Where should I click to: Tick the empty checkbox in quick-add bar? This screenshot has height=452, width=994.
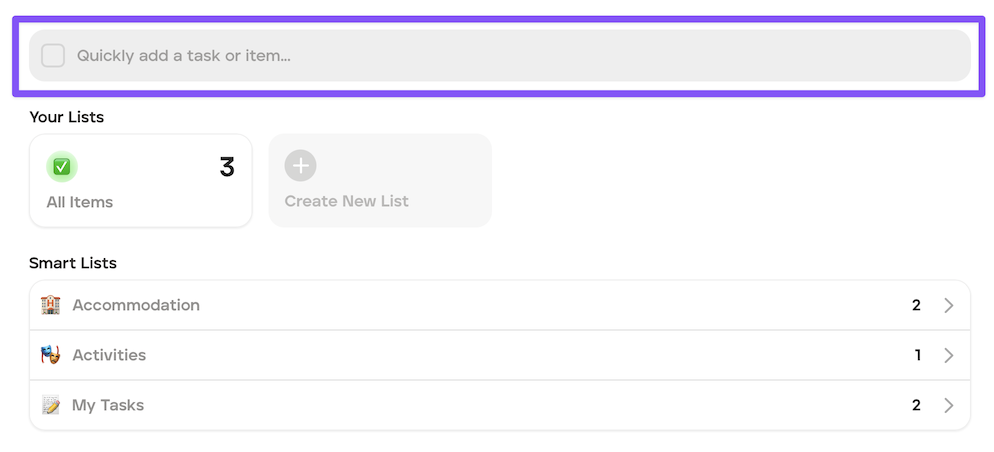(x=53, y=56)
